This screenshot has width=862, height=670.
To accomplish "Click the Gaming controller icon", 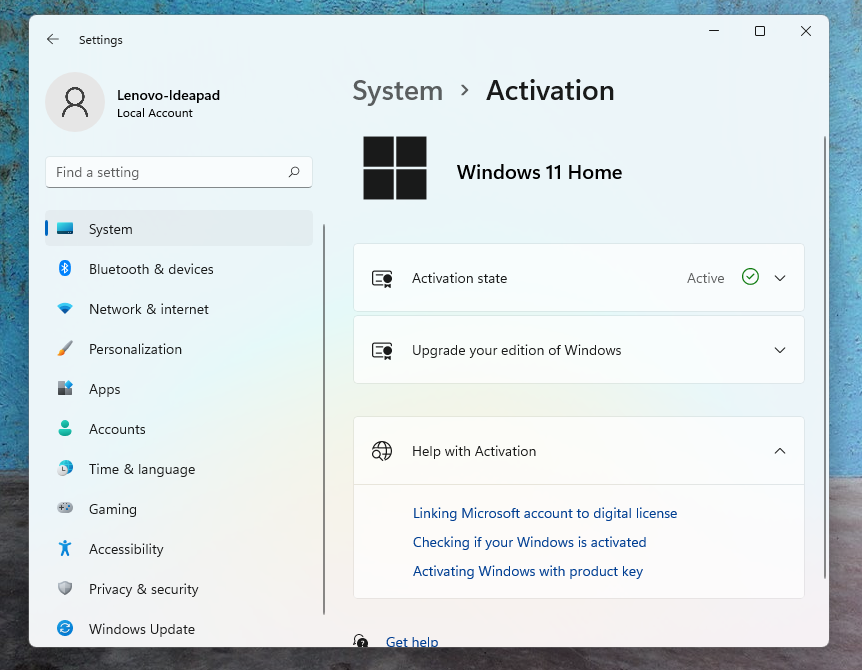I will coord(65,508).
